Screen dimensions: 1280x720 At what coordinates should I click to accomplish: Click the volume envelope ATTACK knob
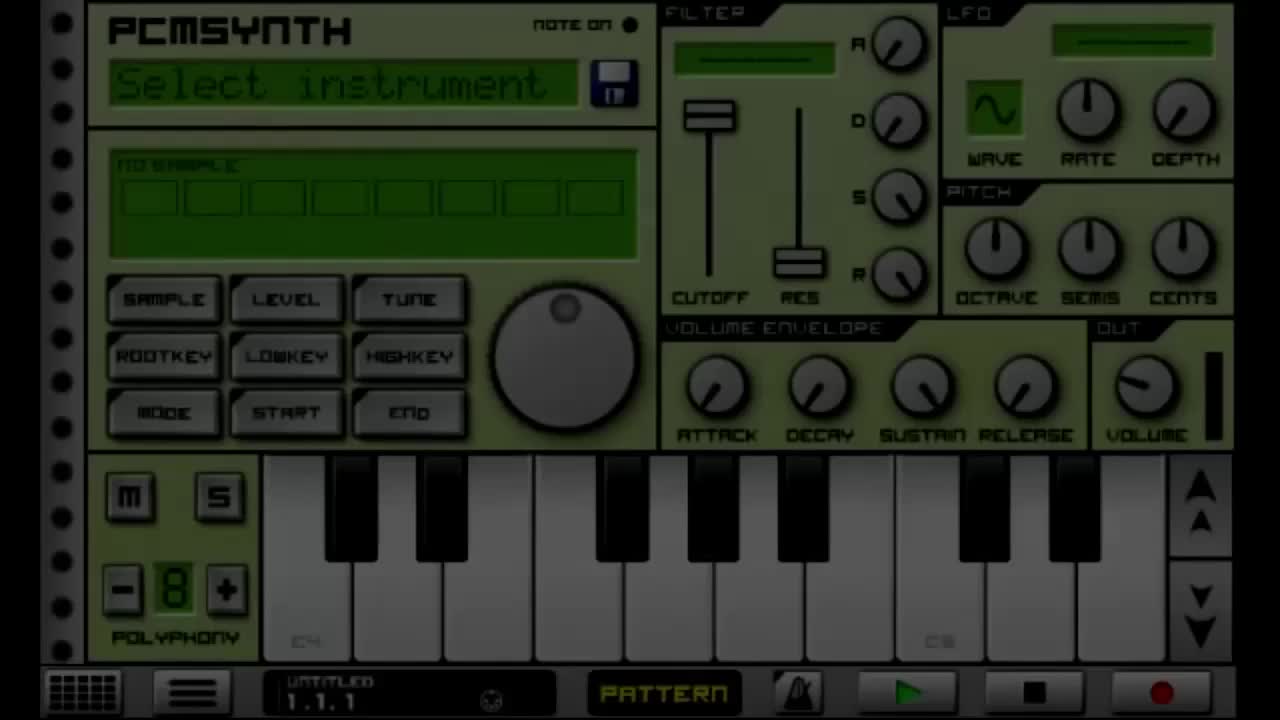[x=717, y=388]
